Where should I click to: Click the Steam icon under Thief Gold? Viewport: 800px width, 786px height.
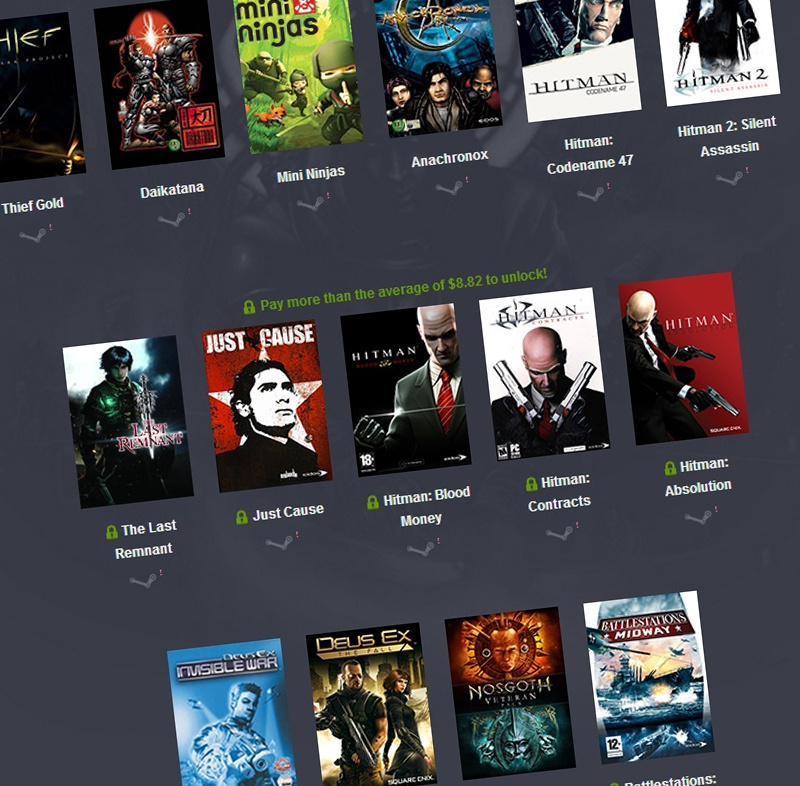point(33,235)
